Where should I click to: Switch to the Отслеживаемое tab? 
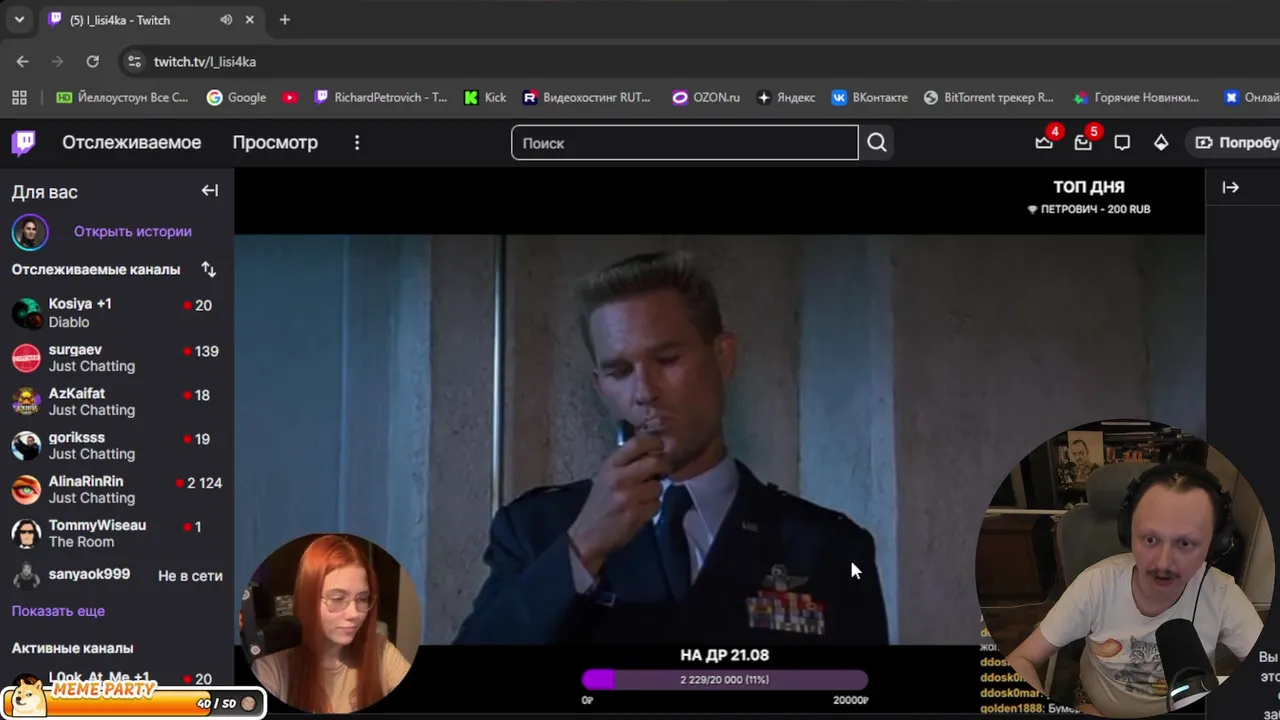132,142
